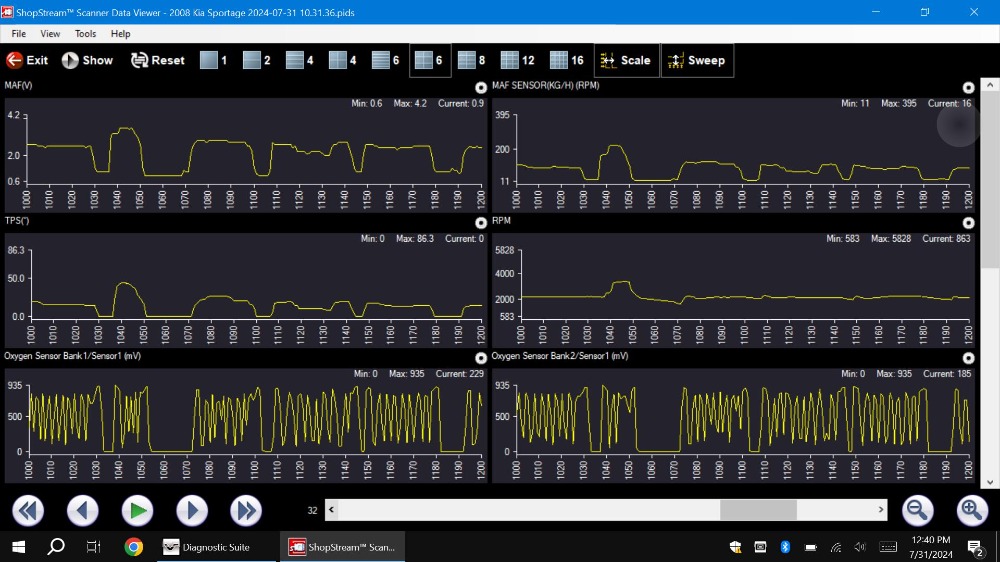Viewport: 1000px width, 562px height.
Task: Open the Tools menu
Action: [x=86, y=34]
